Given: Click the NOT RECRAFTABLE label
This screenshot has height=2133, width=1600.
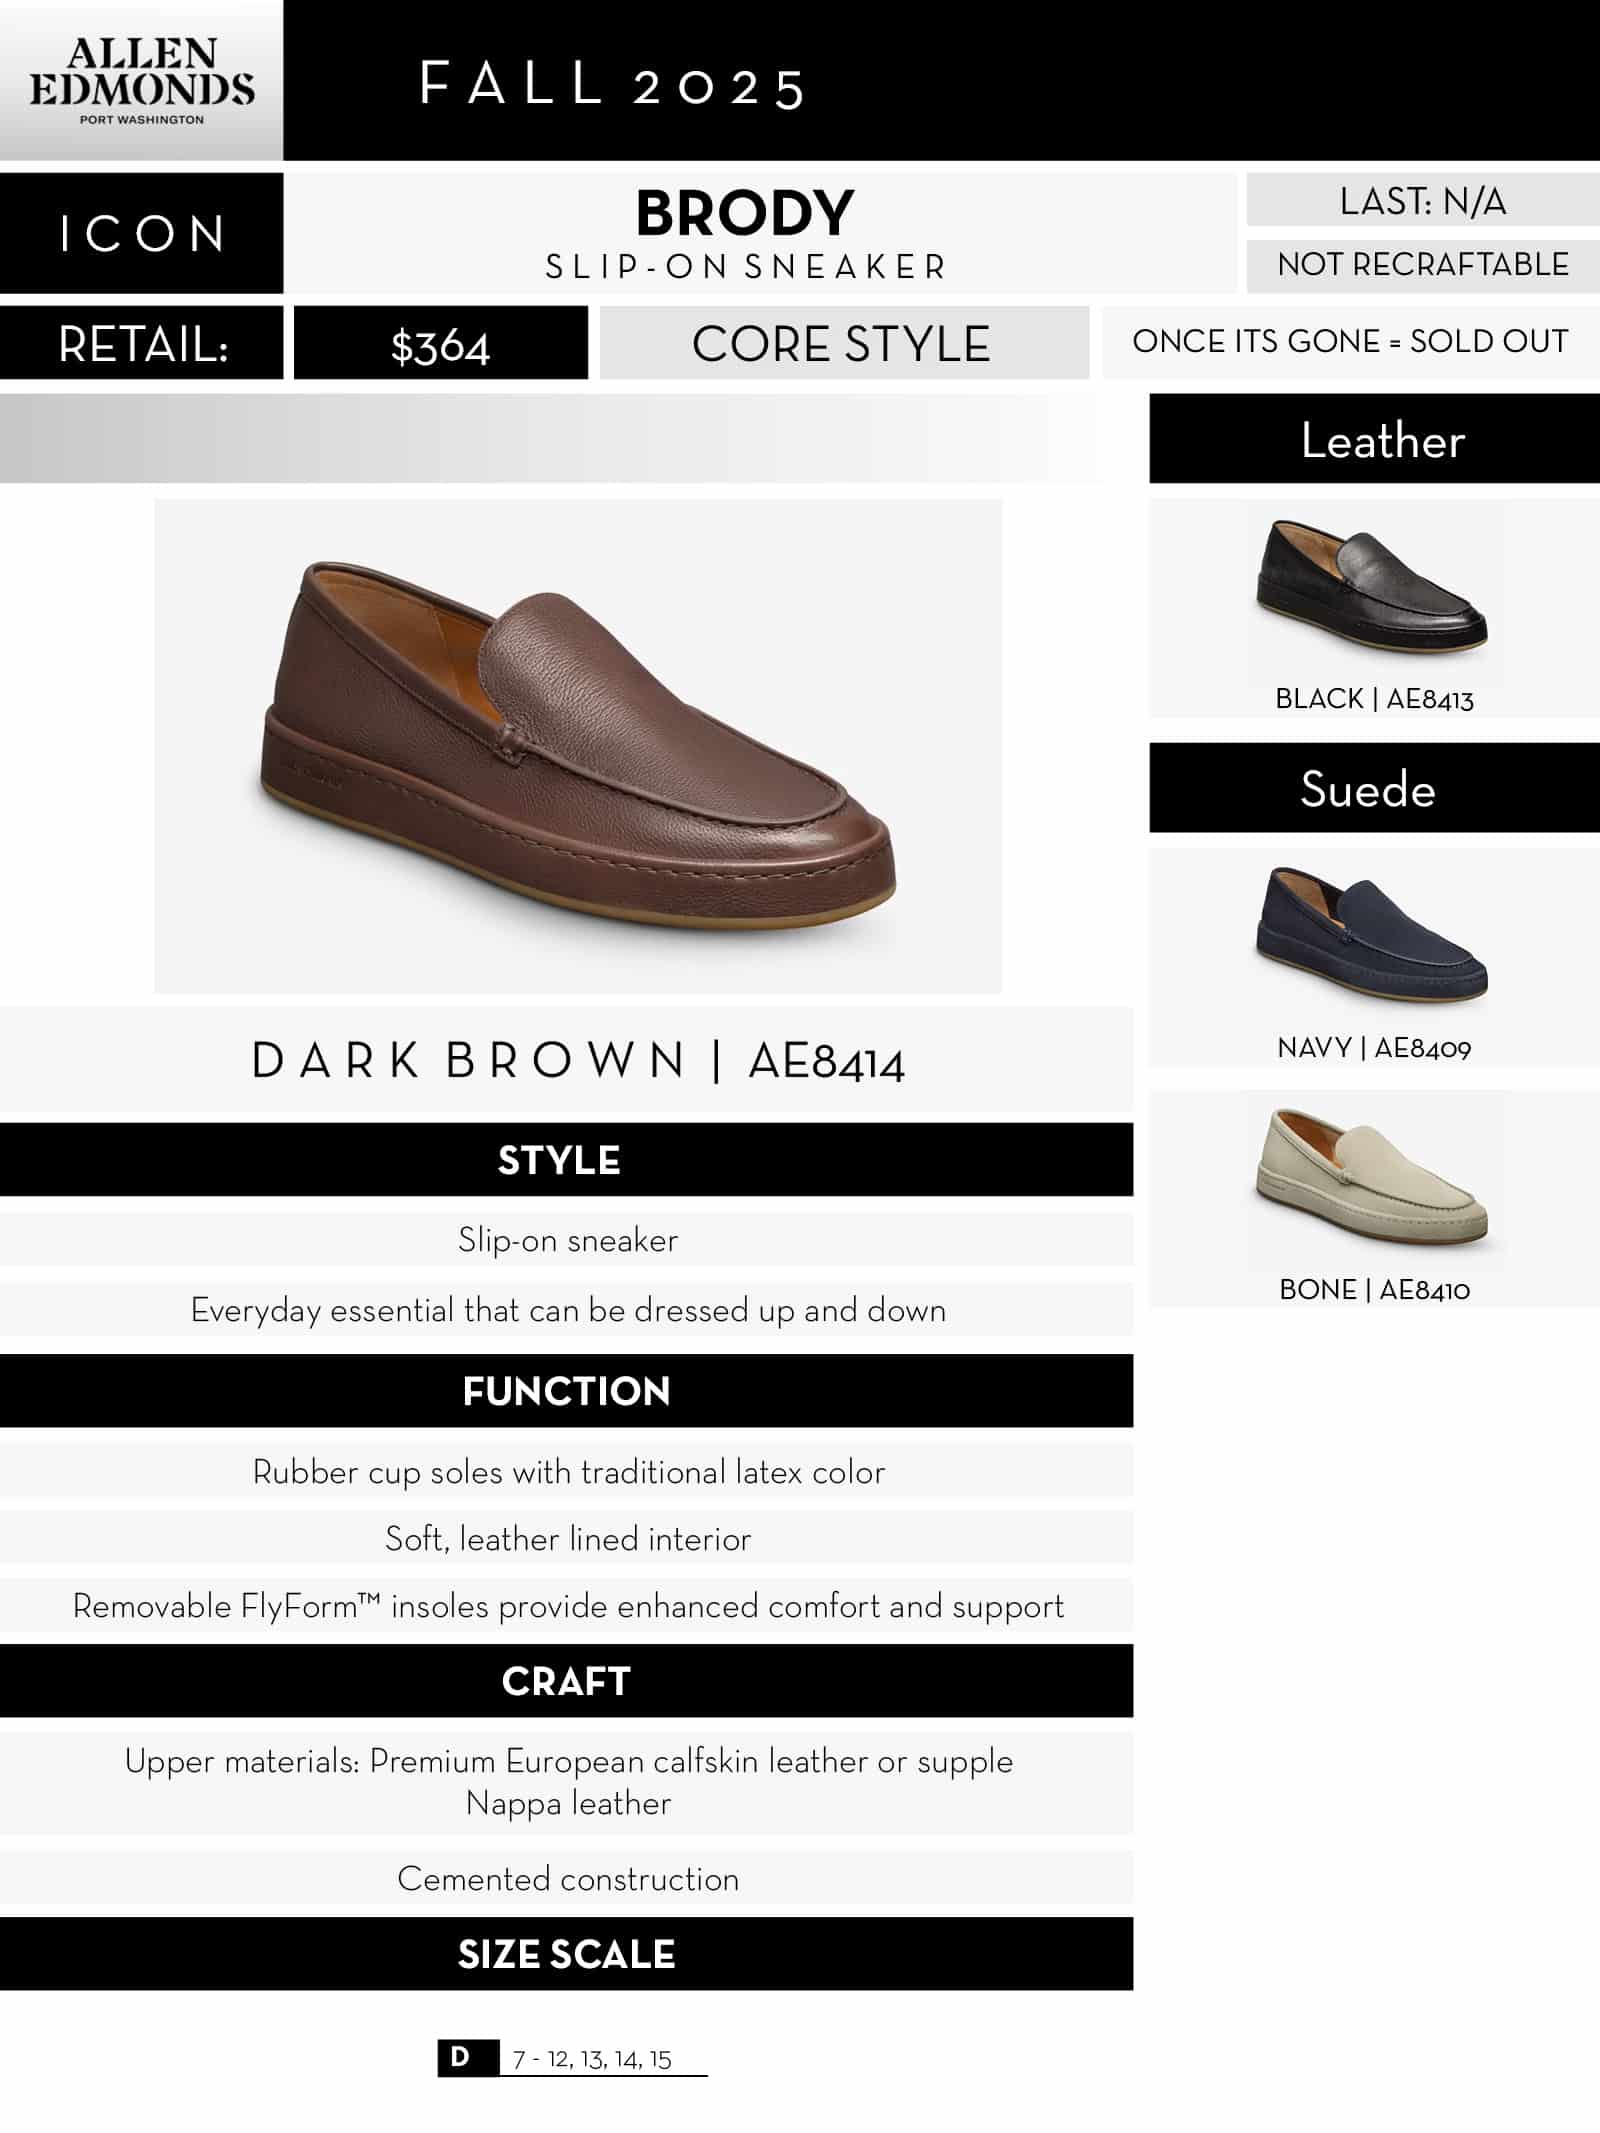Looking at the screenshot, I should pyautogui.click(x=1423, y=265).
